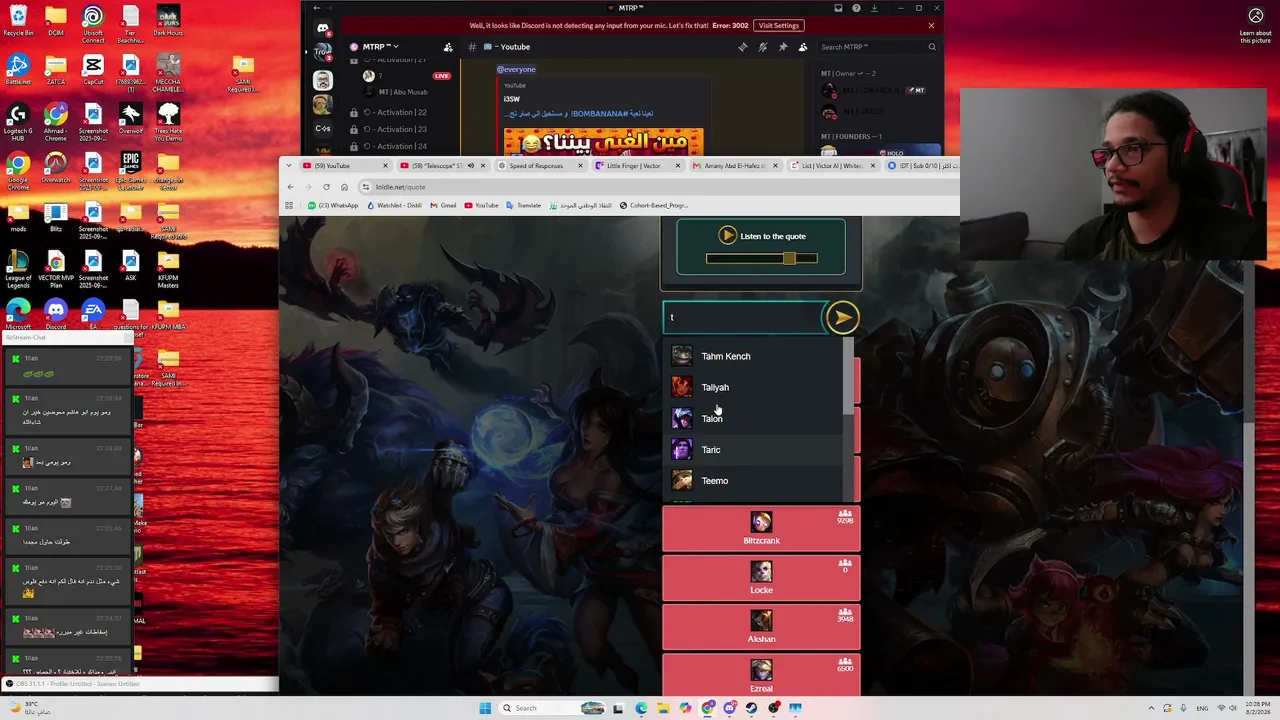This screenshot has width=1280, height=720.
Task: Select Battle.net desktop shortcut
Action: click(x=18, y=69)
